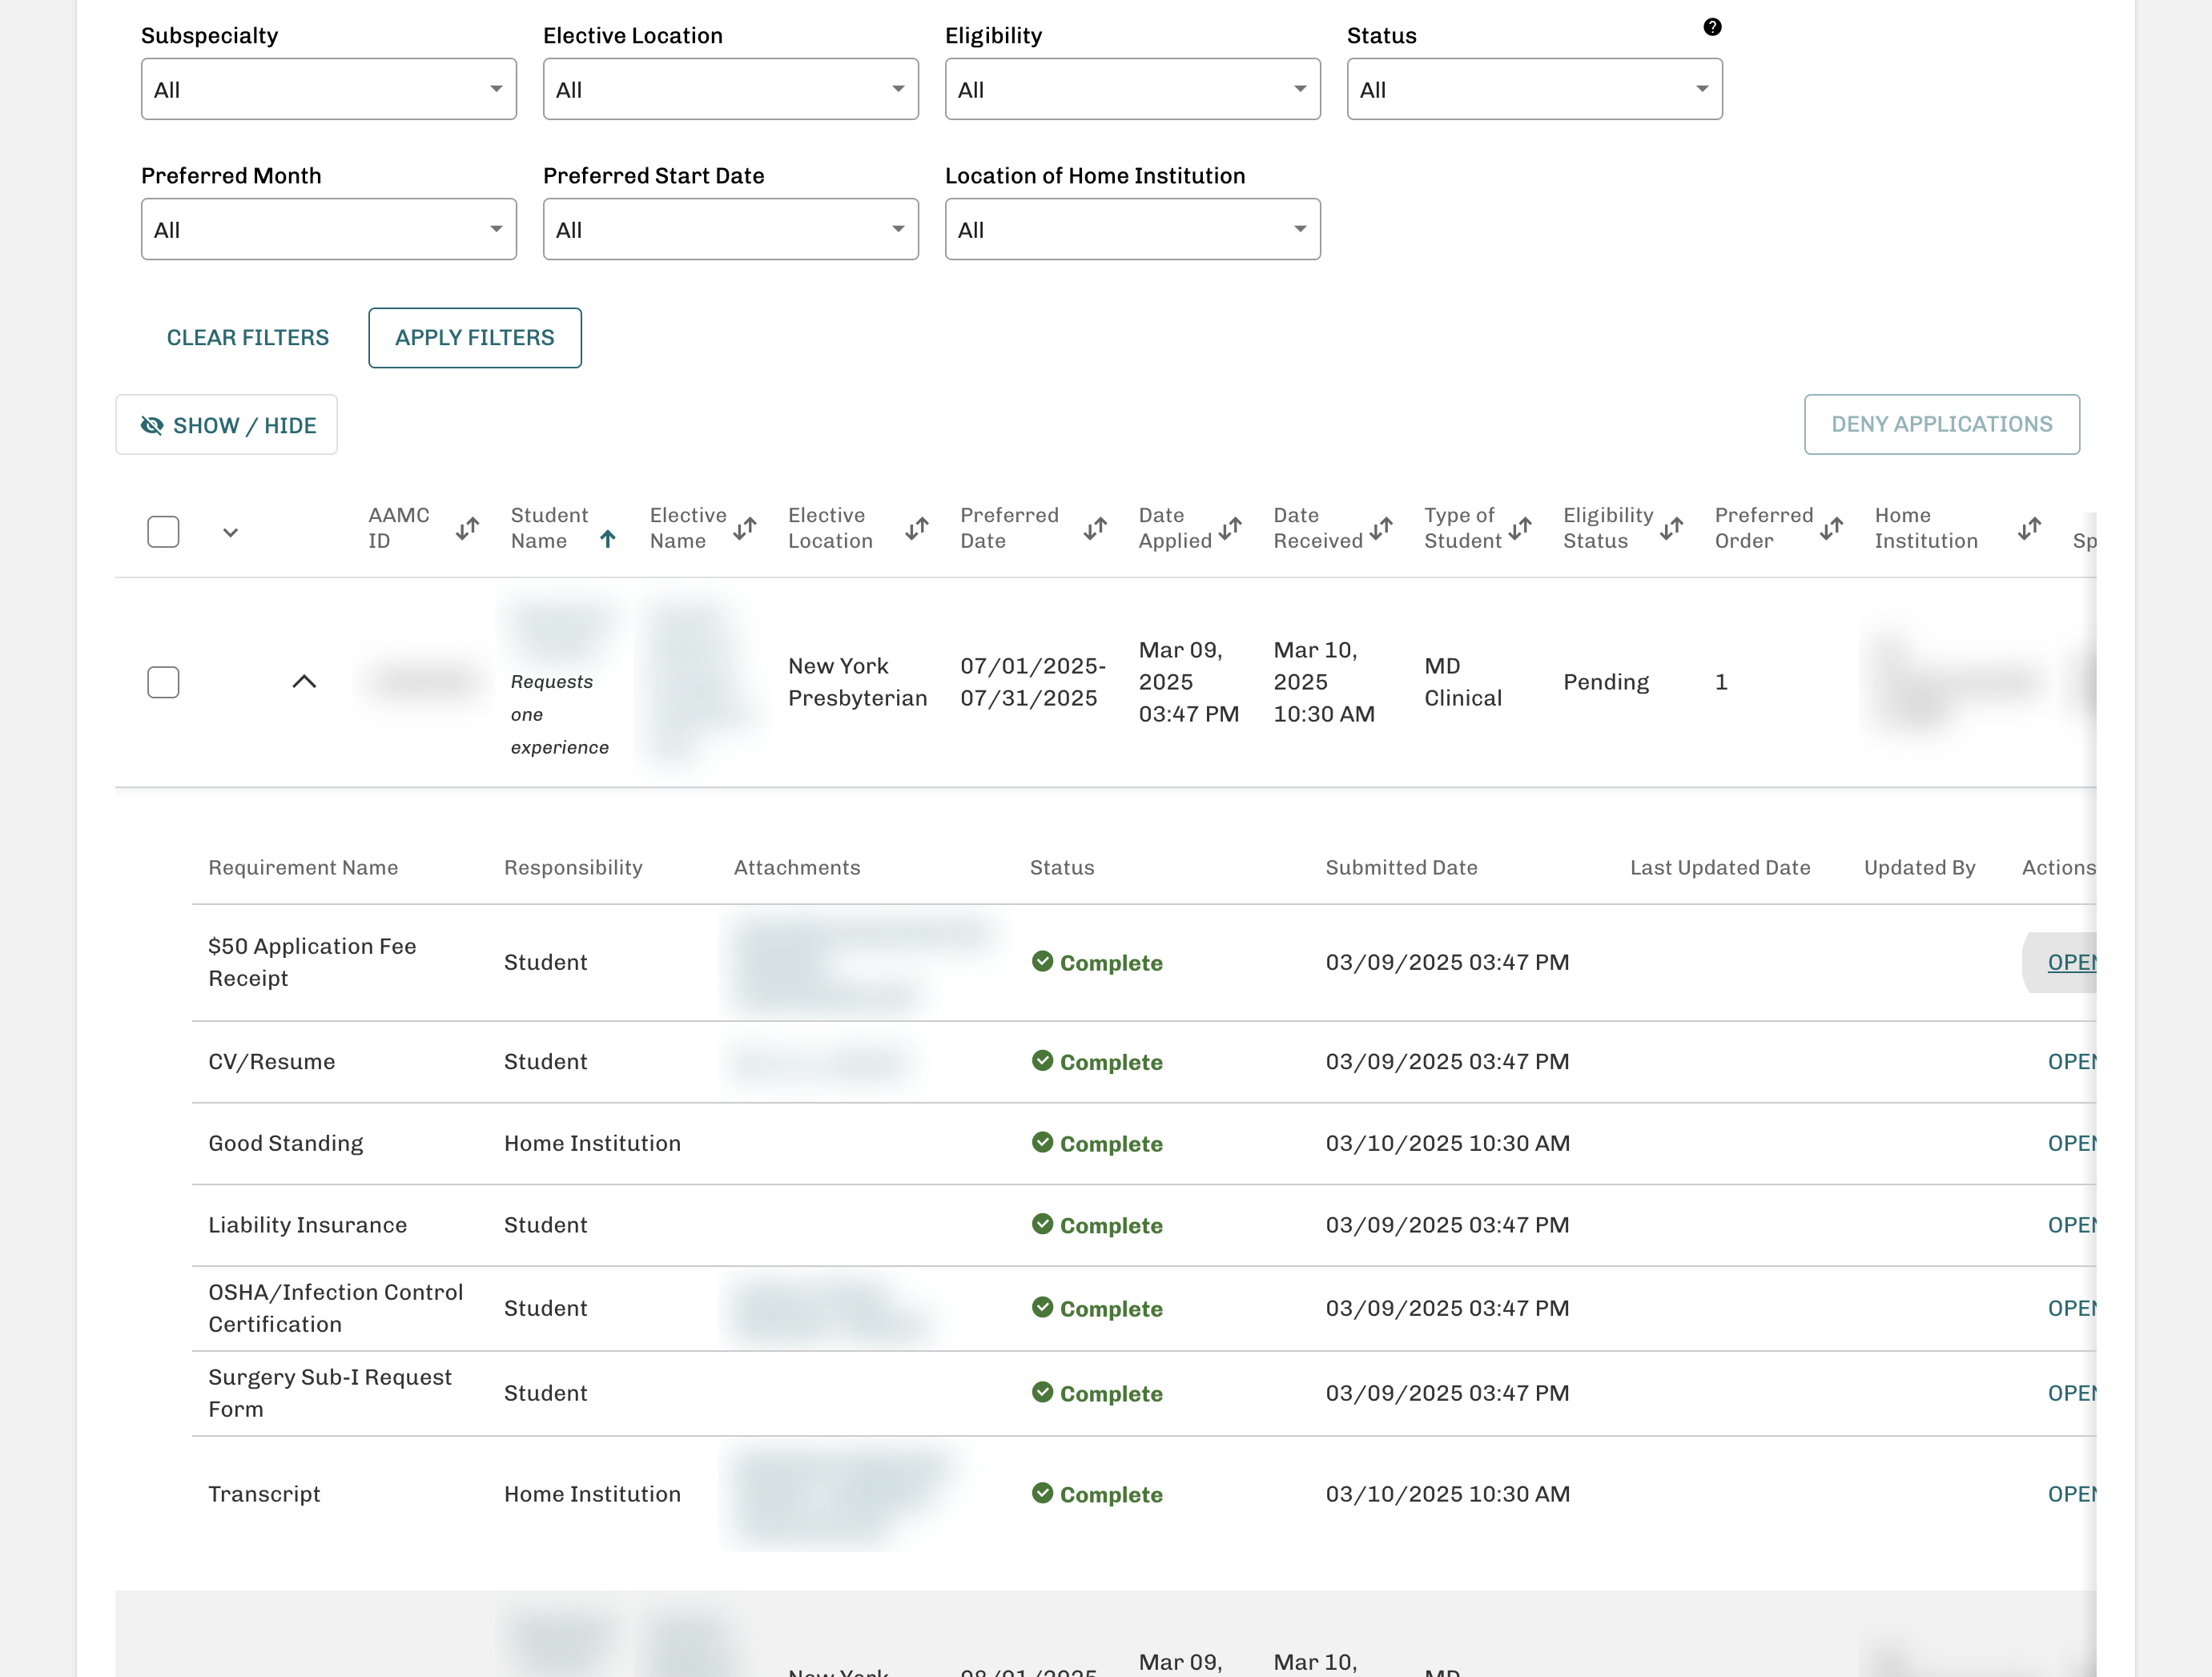Sort table by Date Applied
This screenshot has width=2212, height=1677.
pyautogui.click(x=1230, y=528)
